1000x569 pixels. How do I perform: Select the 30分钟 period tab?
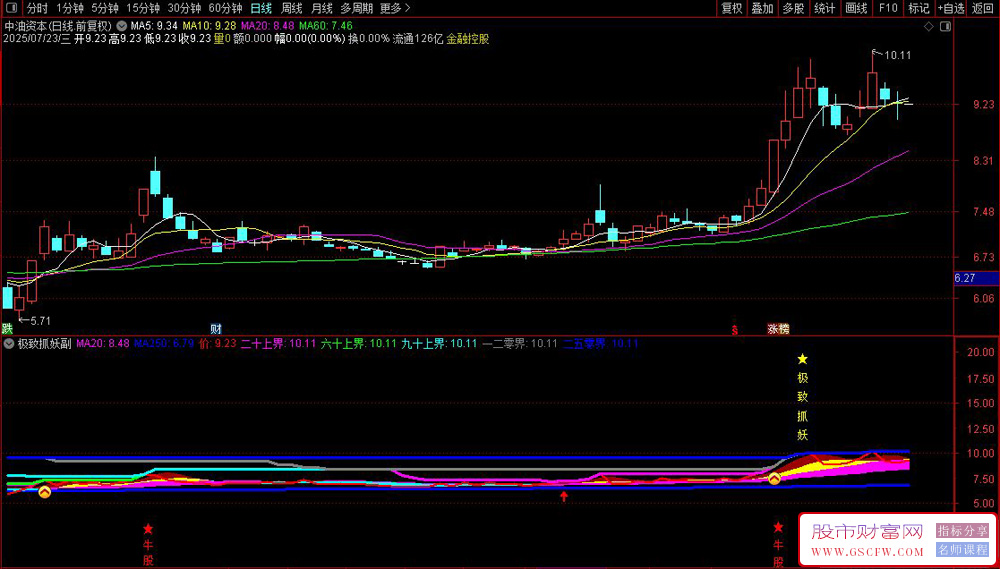(184, 9)
